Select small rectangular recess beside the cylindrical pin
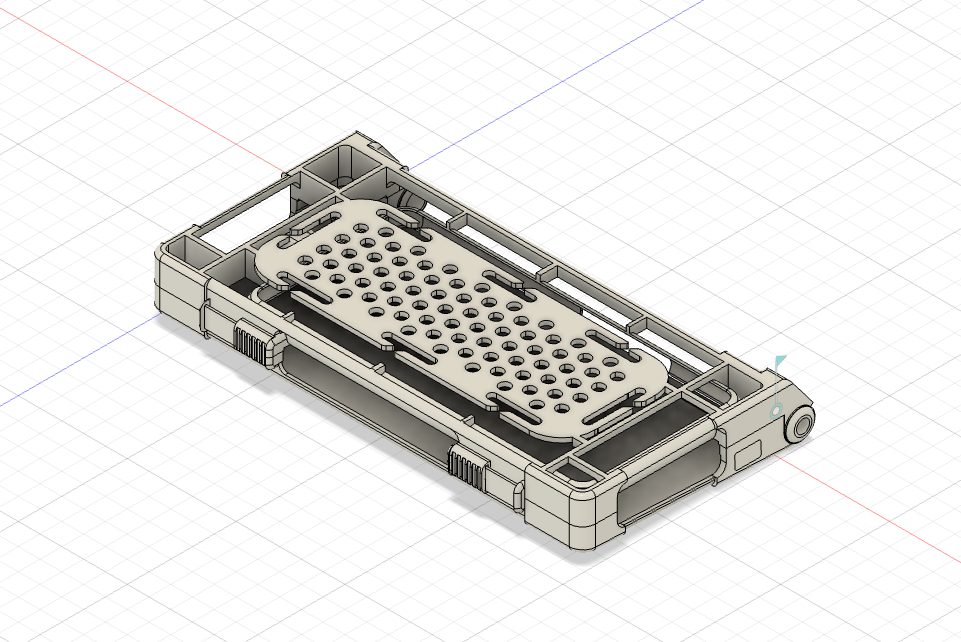The width and height of the screenshot is (961, 642). 748,456
